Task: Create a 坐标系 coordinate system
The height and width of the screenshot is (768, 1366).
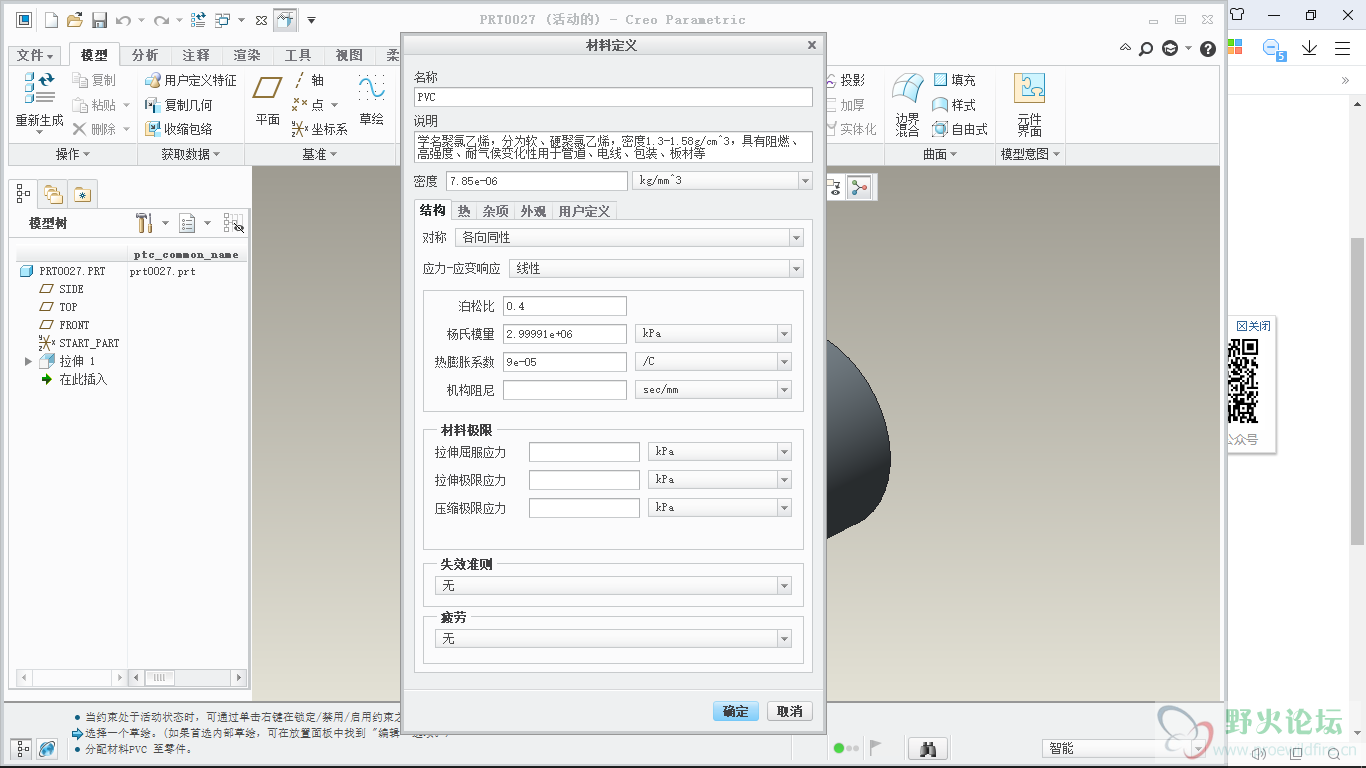Action: 319,129
